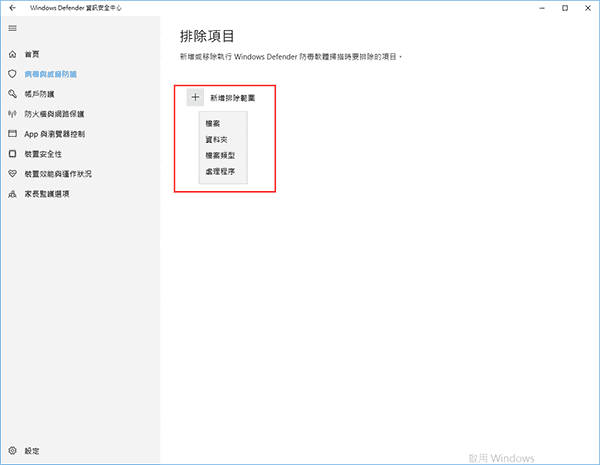Open 家長監護選項 section

click(47, 194)
